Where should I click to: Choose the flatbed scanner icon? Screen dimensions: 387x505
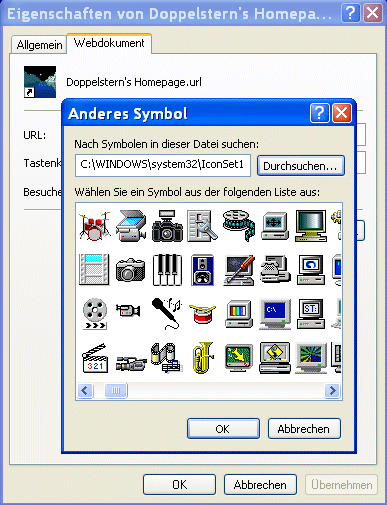131,226
